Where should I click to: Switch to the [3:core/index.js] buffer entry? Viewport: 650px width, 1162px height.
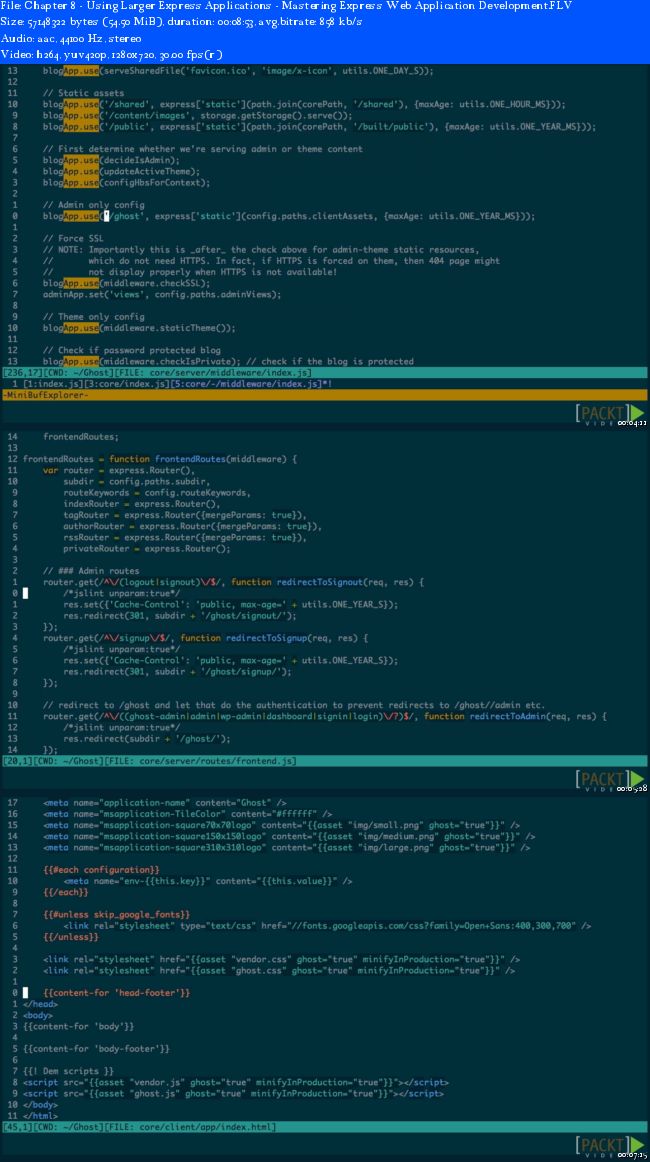pyautogui.click(x=110, y=384)
